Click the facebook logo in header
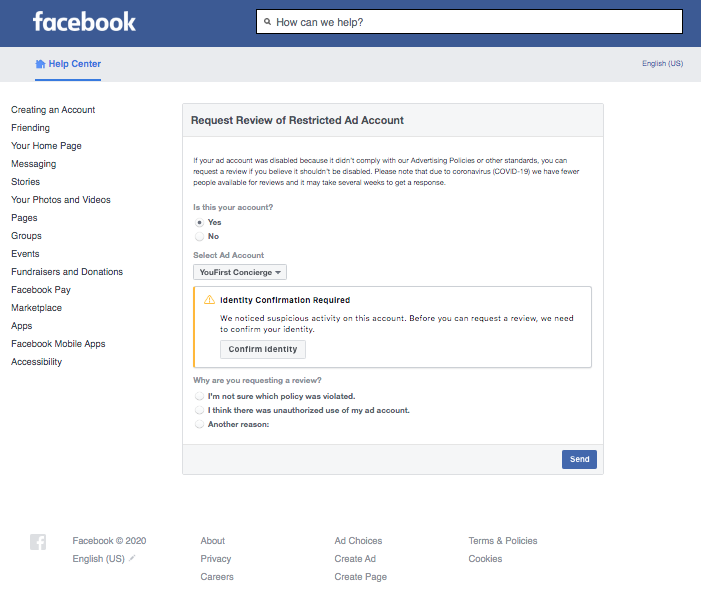 point(84,22)
